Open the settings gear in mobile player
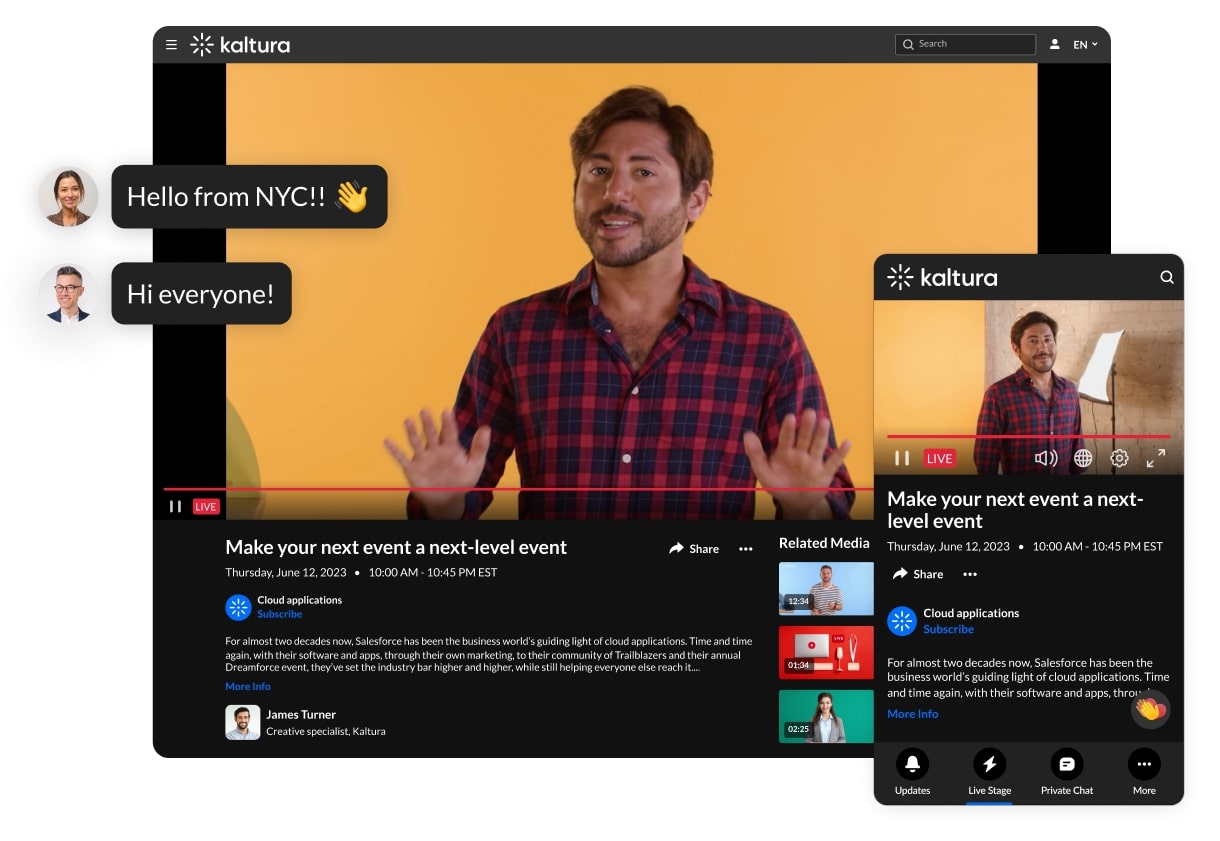This screenshot has width=1220, height=841. click(x=1119, y=458)
